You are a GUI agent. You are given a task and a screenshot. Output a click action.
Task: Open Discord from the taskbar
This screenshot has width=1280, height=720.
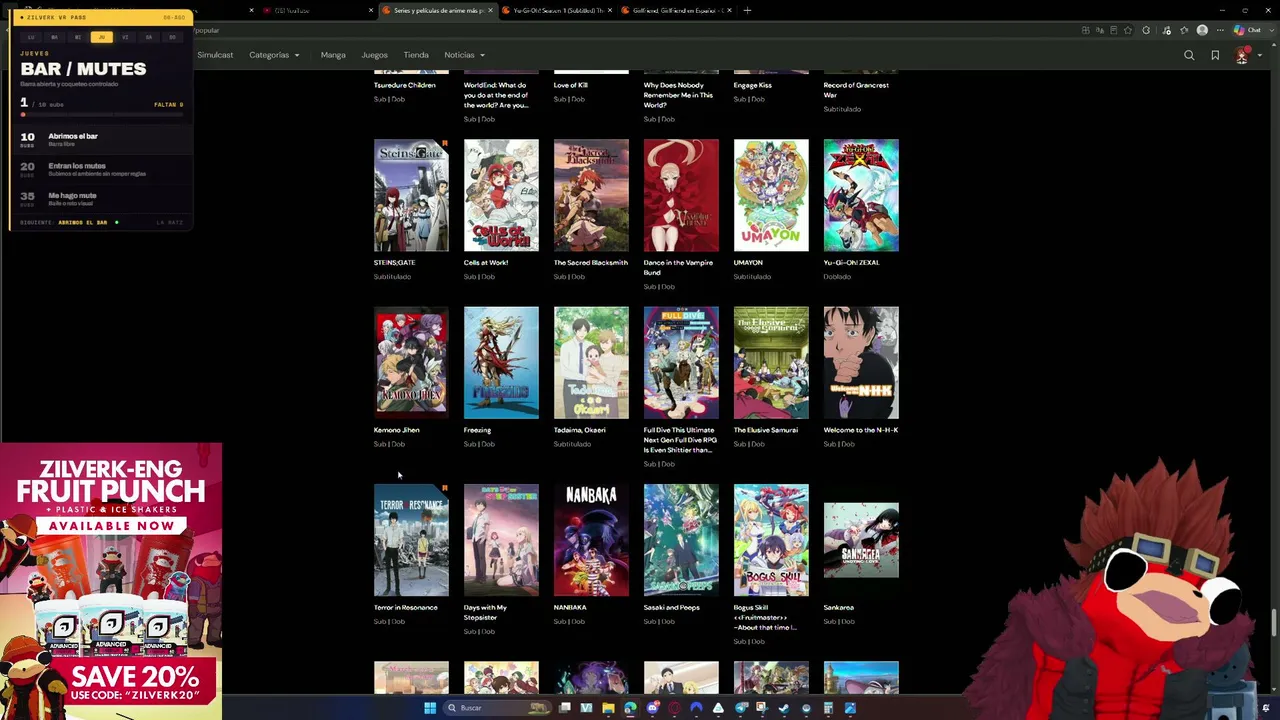click(x=652, y=708)
